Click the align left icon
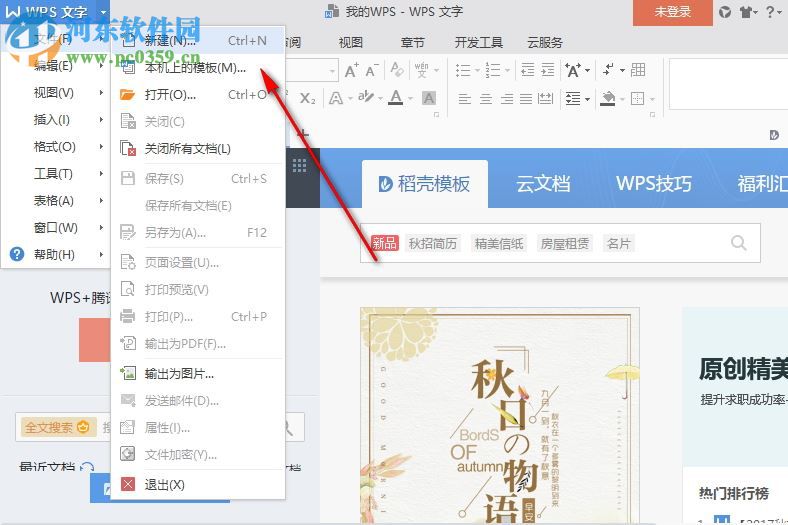 click(465, 98)
